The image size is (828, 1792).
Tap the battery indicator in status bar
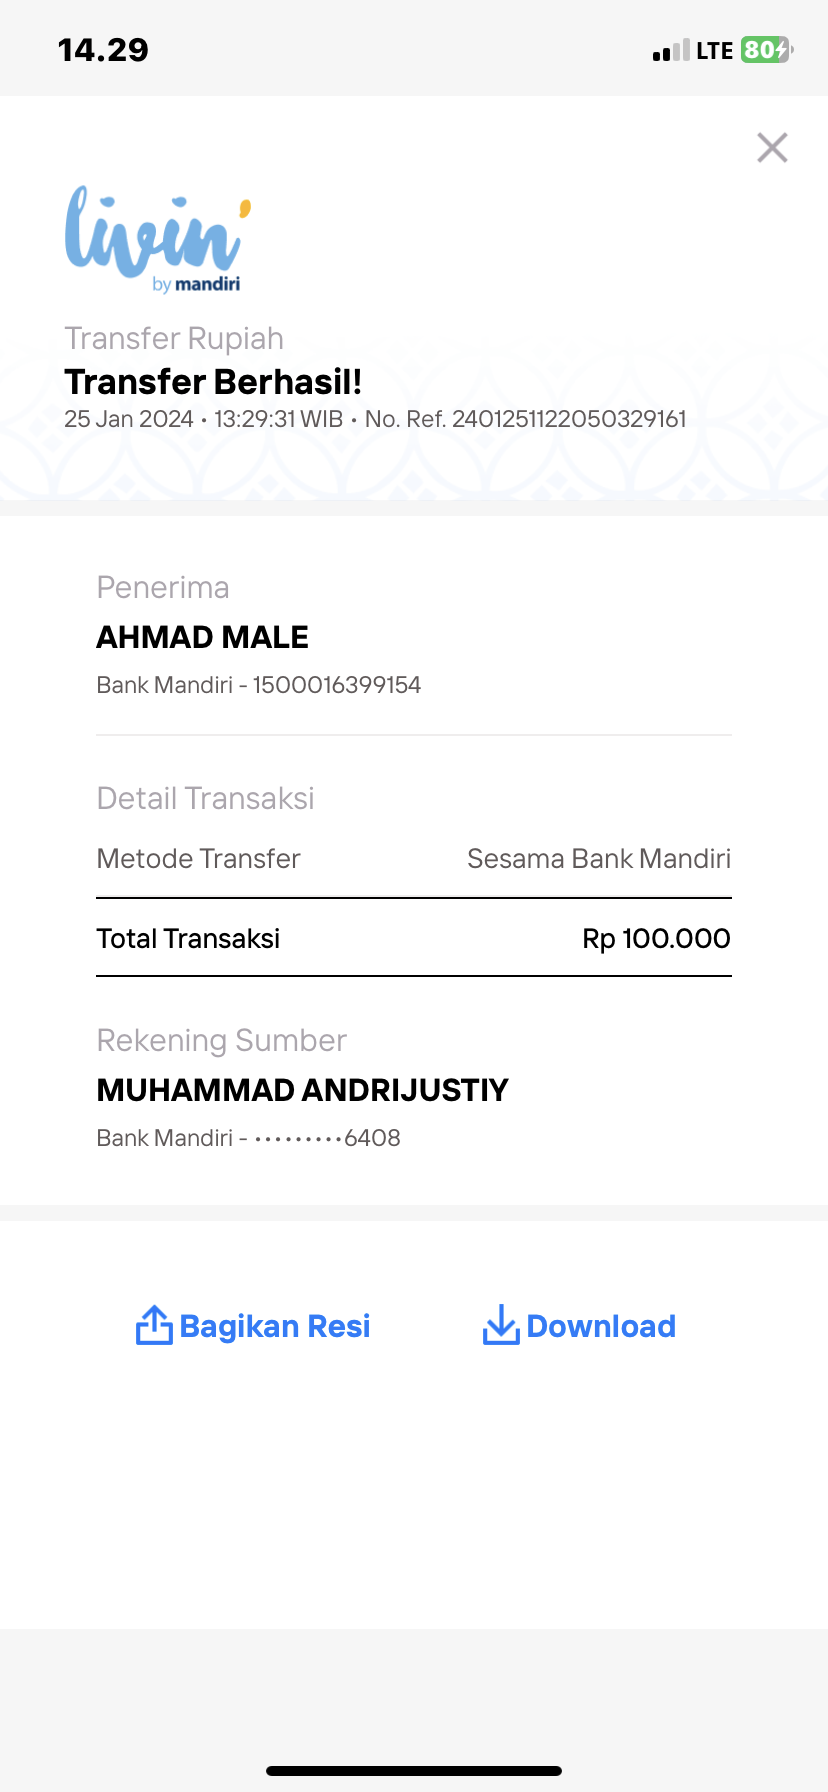pos(766,50)
